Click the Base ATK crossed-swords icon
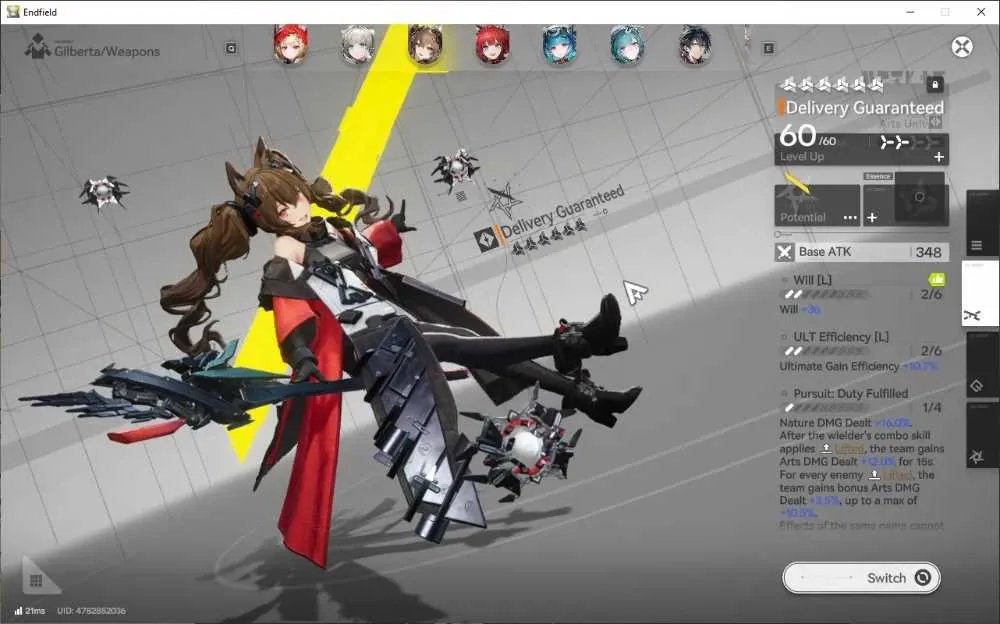This screenshot has height=624, width=1000. (784, 252)
